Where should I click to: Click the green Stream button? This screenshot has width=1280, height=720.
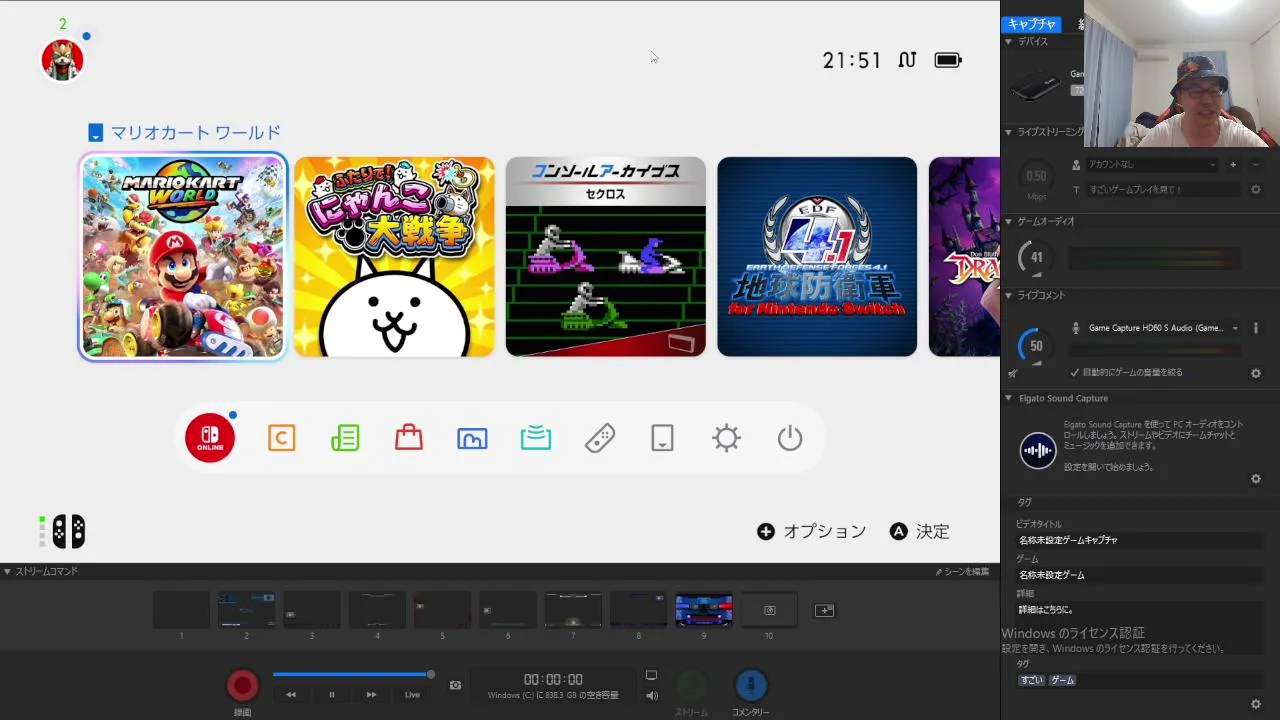click(x=691, y=685)
